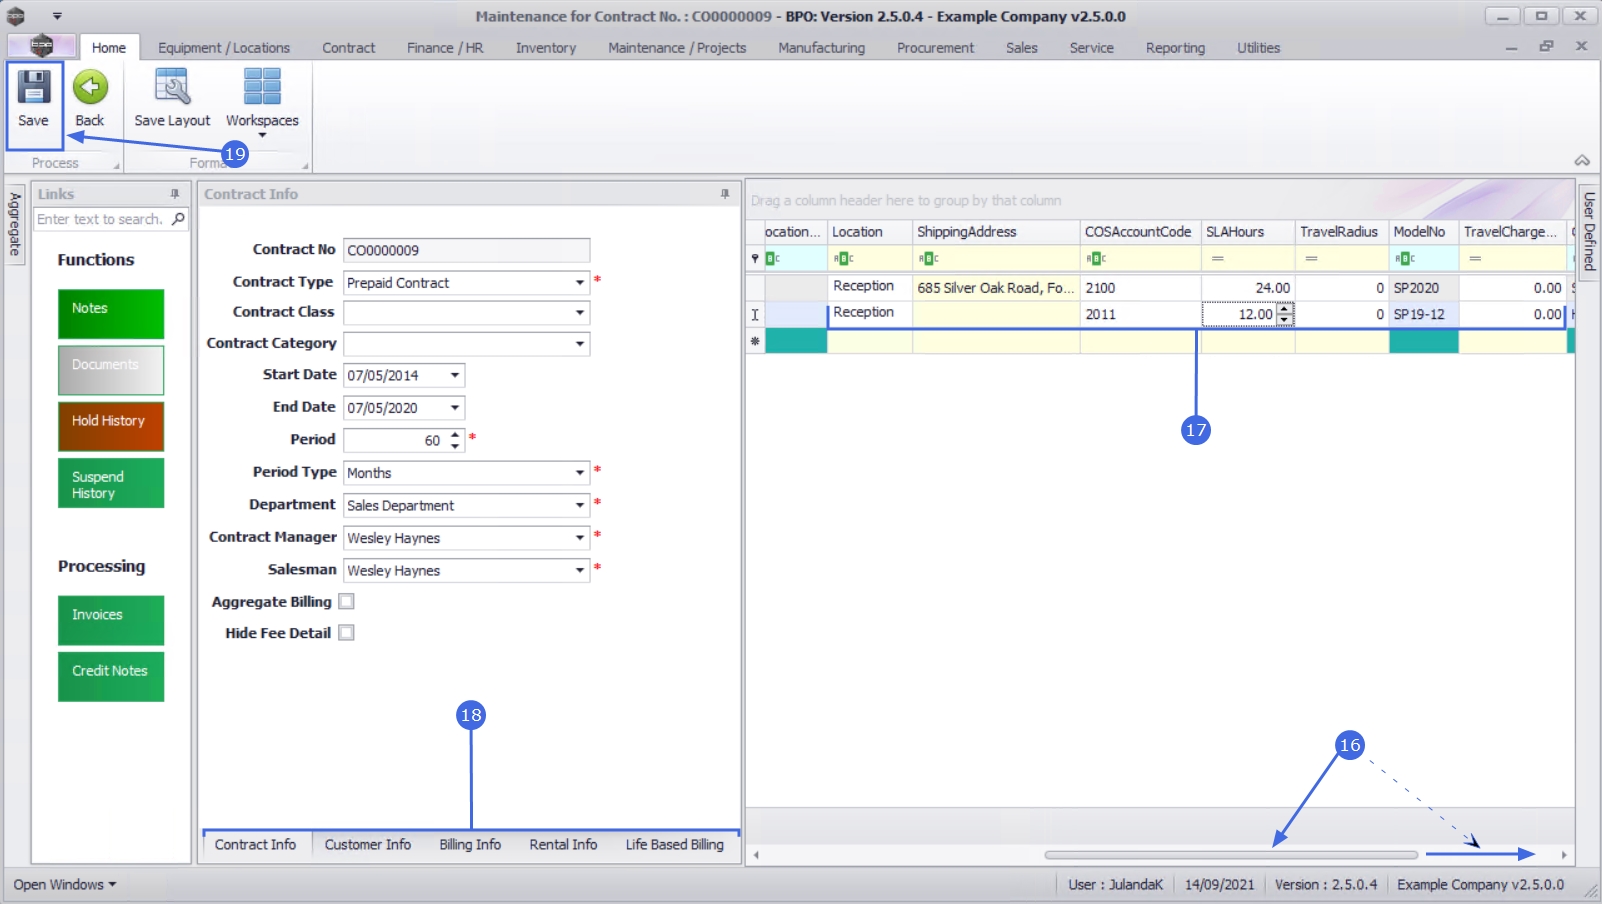This screenshot has height=904, width=1602.
Task: Open the Aggregate side panel tab
Action: (15, 224)
